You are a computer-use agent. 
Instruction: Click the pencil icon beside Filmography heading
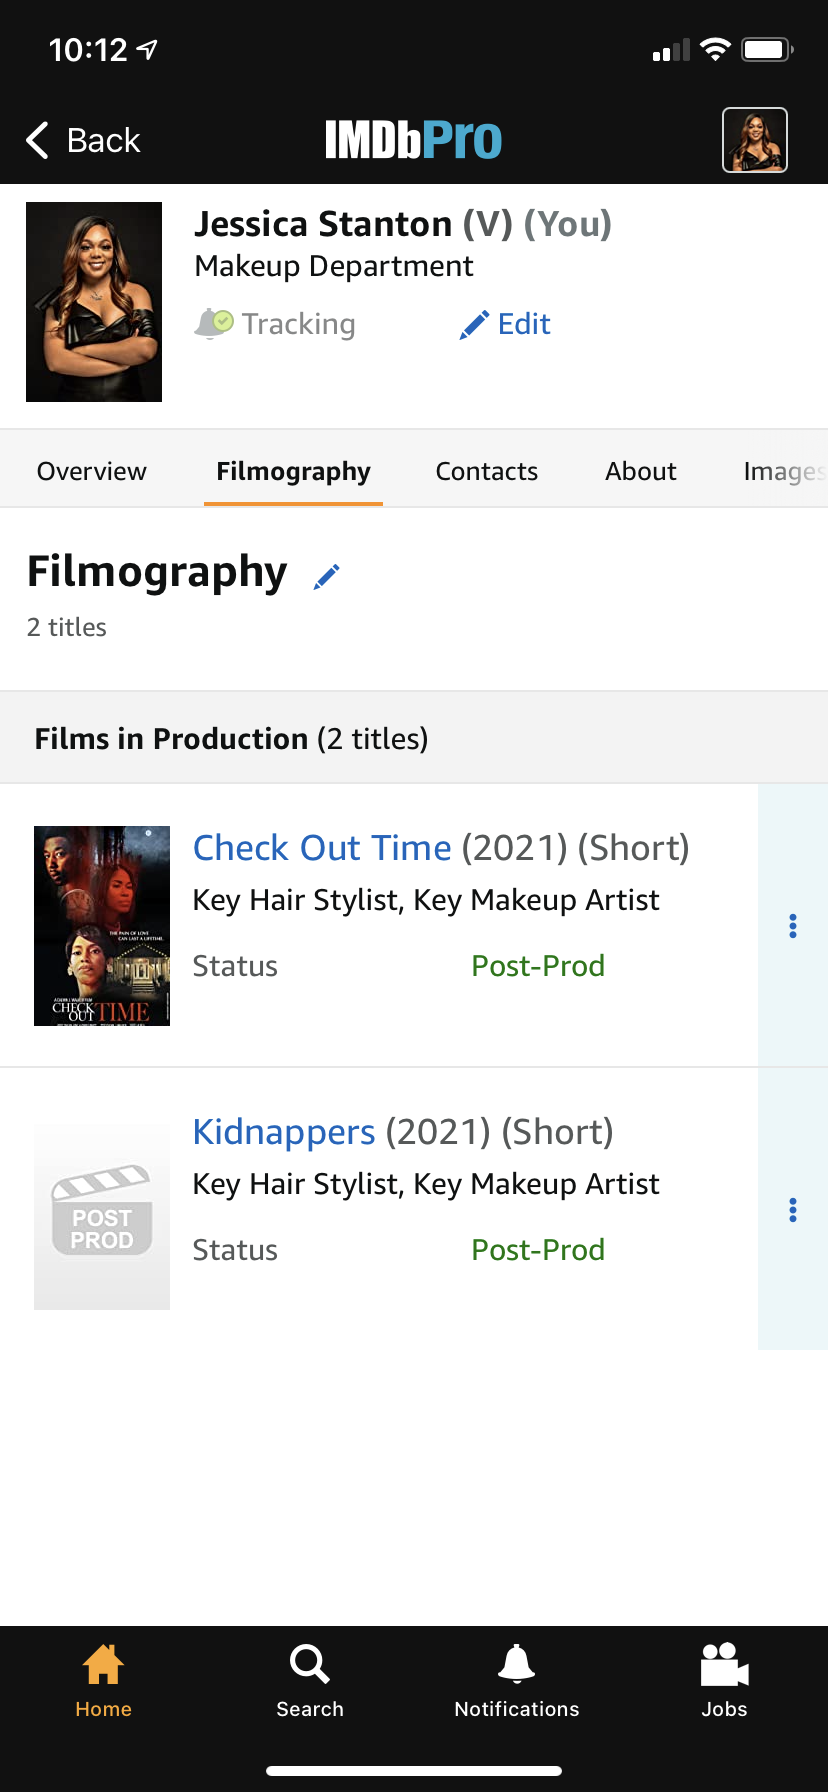326,576
